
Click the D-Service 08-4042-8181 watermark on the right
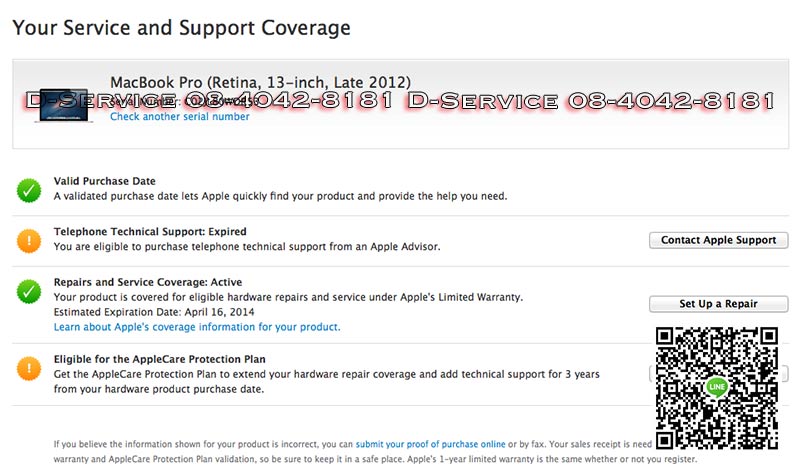(x=590, y=101)
